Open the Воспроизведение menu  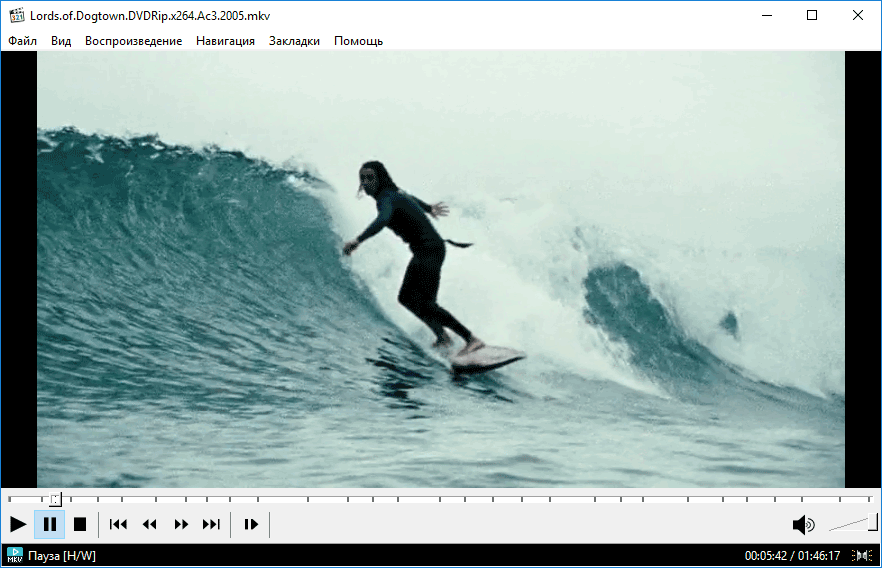coord(133,41)
